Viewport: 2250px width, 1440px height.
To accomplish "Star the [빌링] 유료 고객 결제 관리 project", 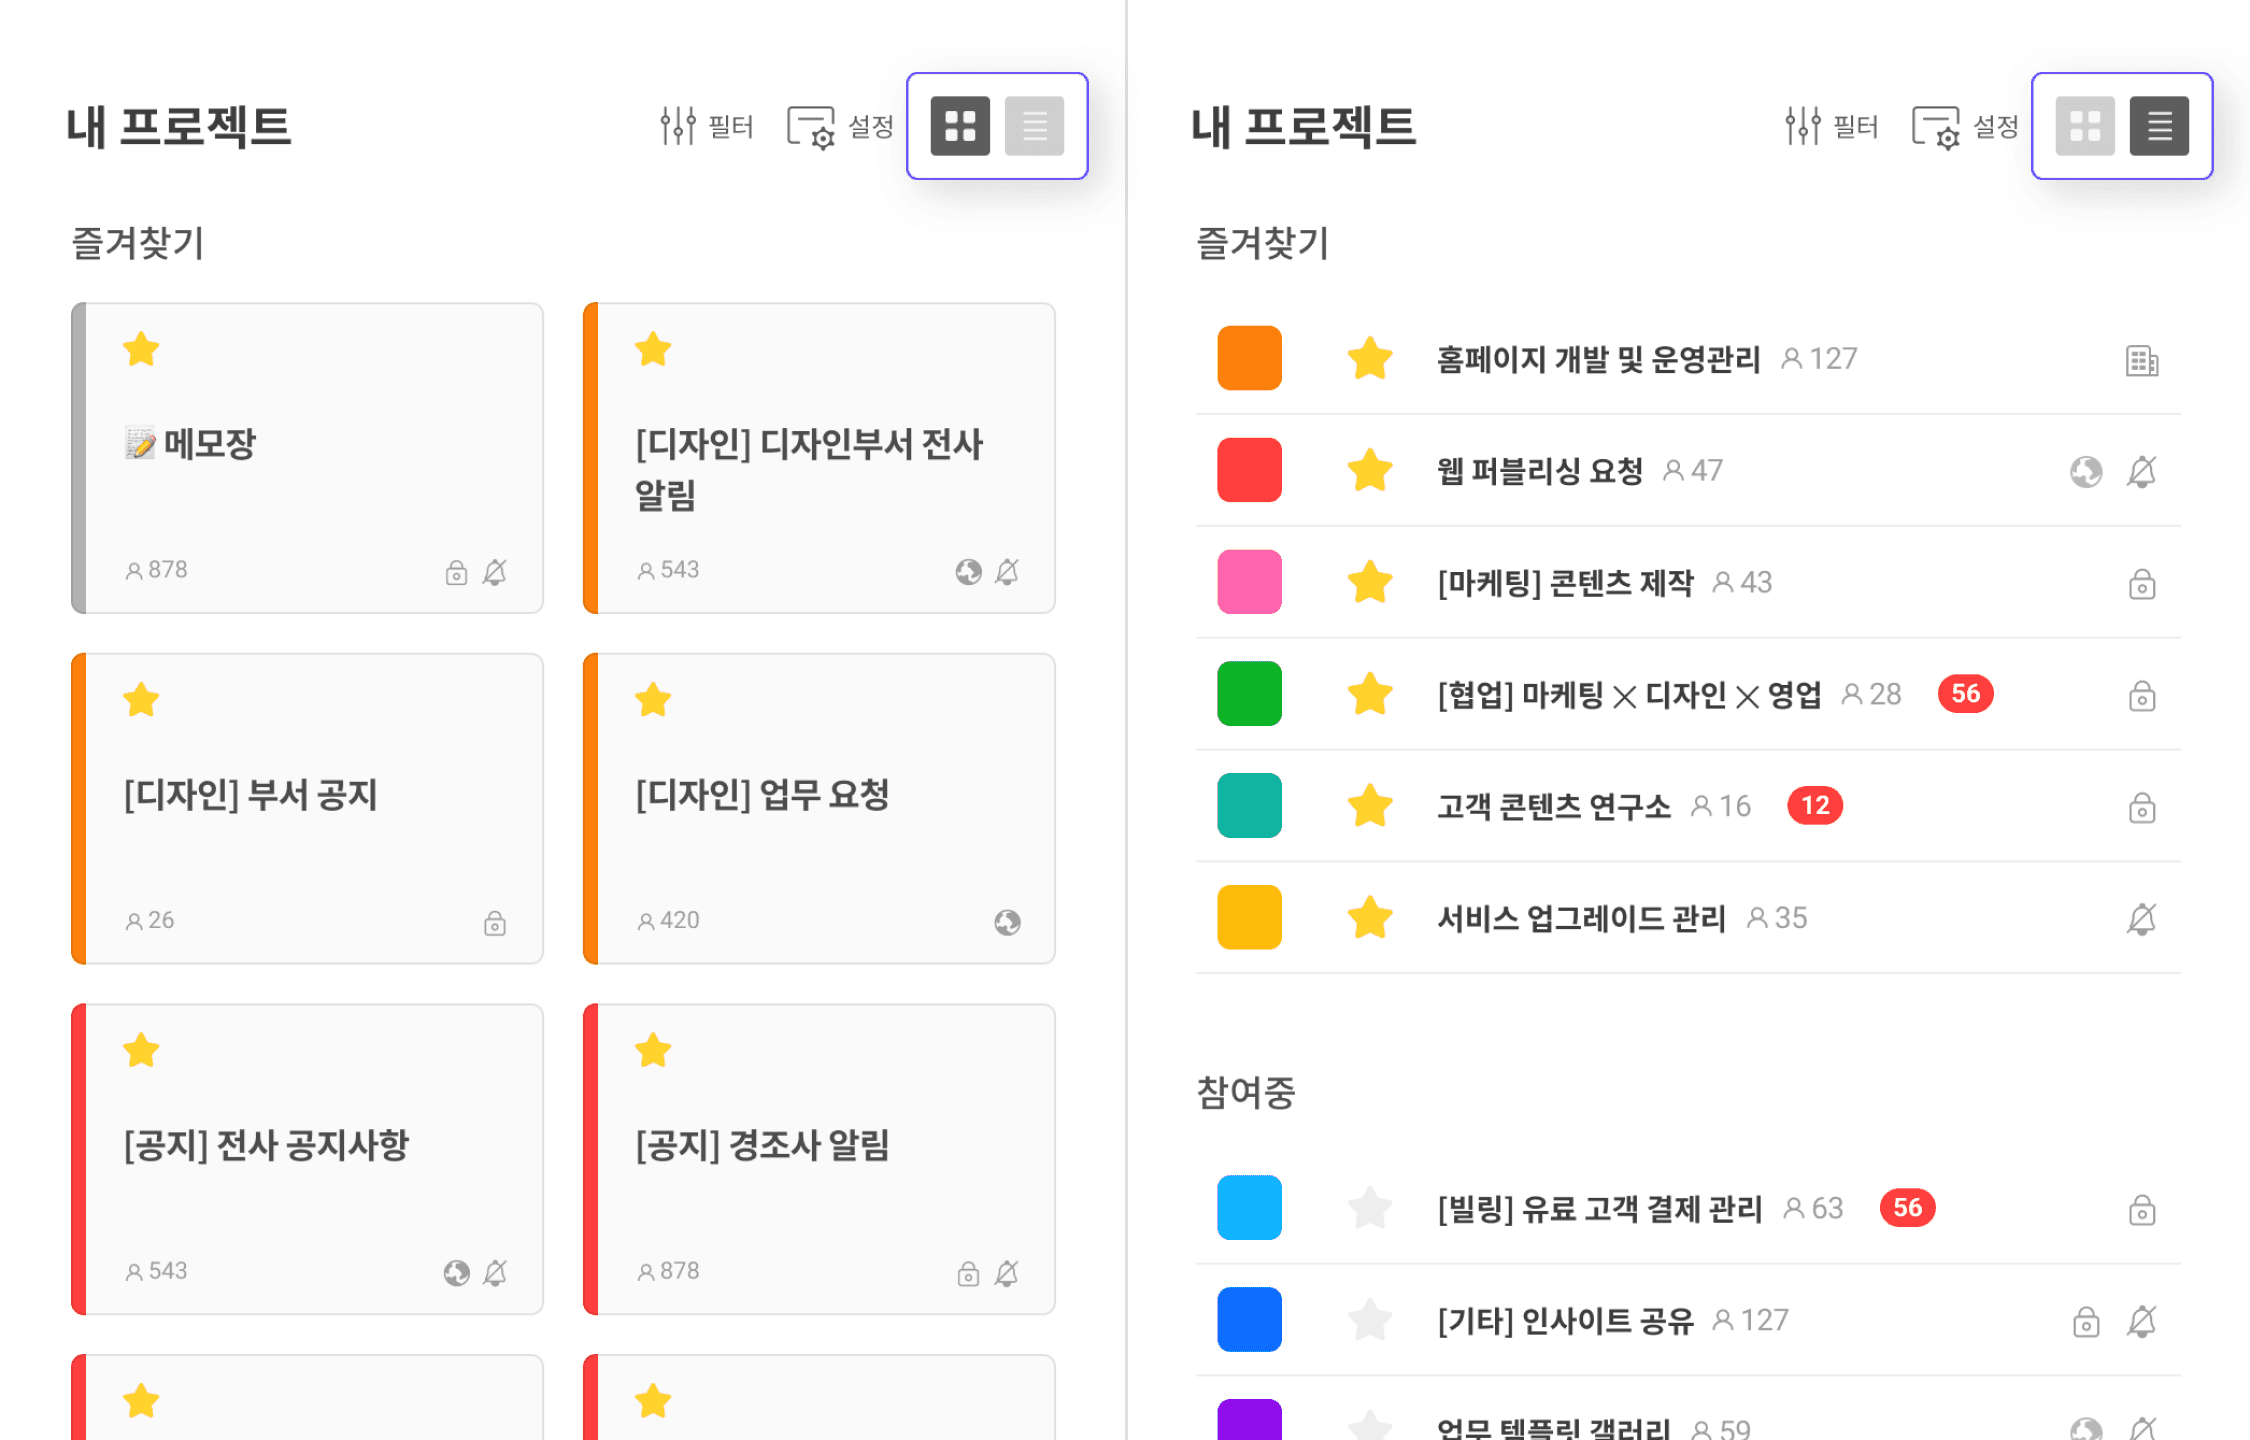I will click(1369, 1208).
